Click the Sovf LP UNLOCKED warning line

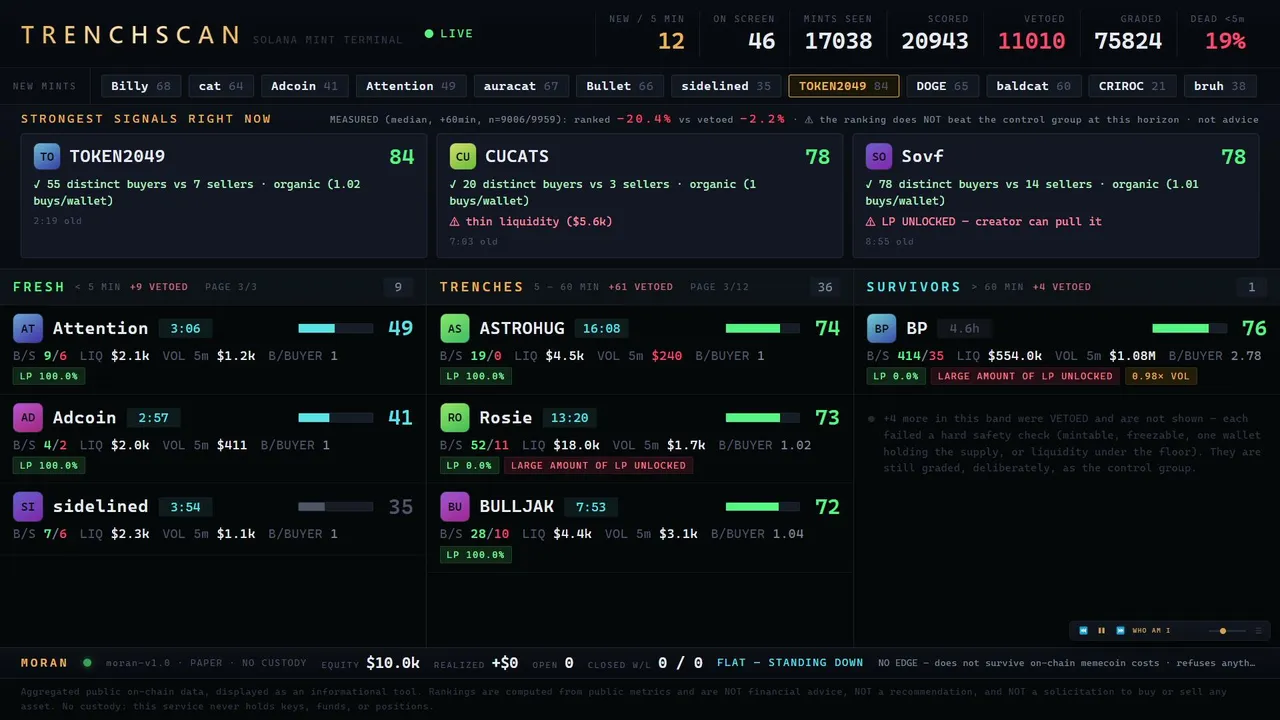[983, 221]
